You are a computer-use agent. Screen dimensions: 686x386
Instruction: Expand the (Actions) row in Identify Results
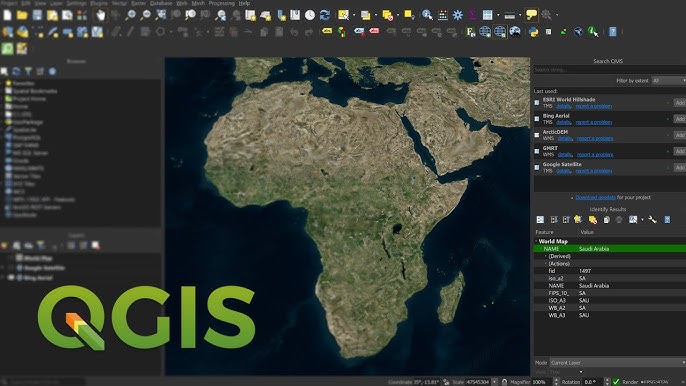[x=546, y=263]
